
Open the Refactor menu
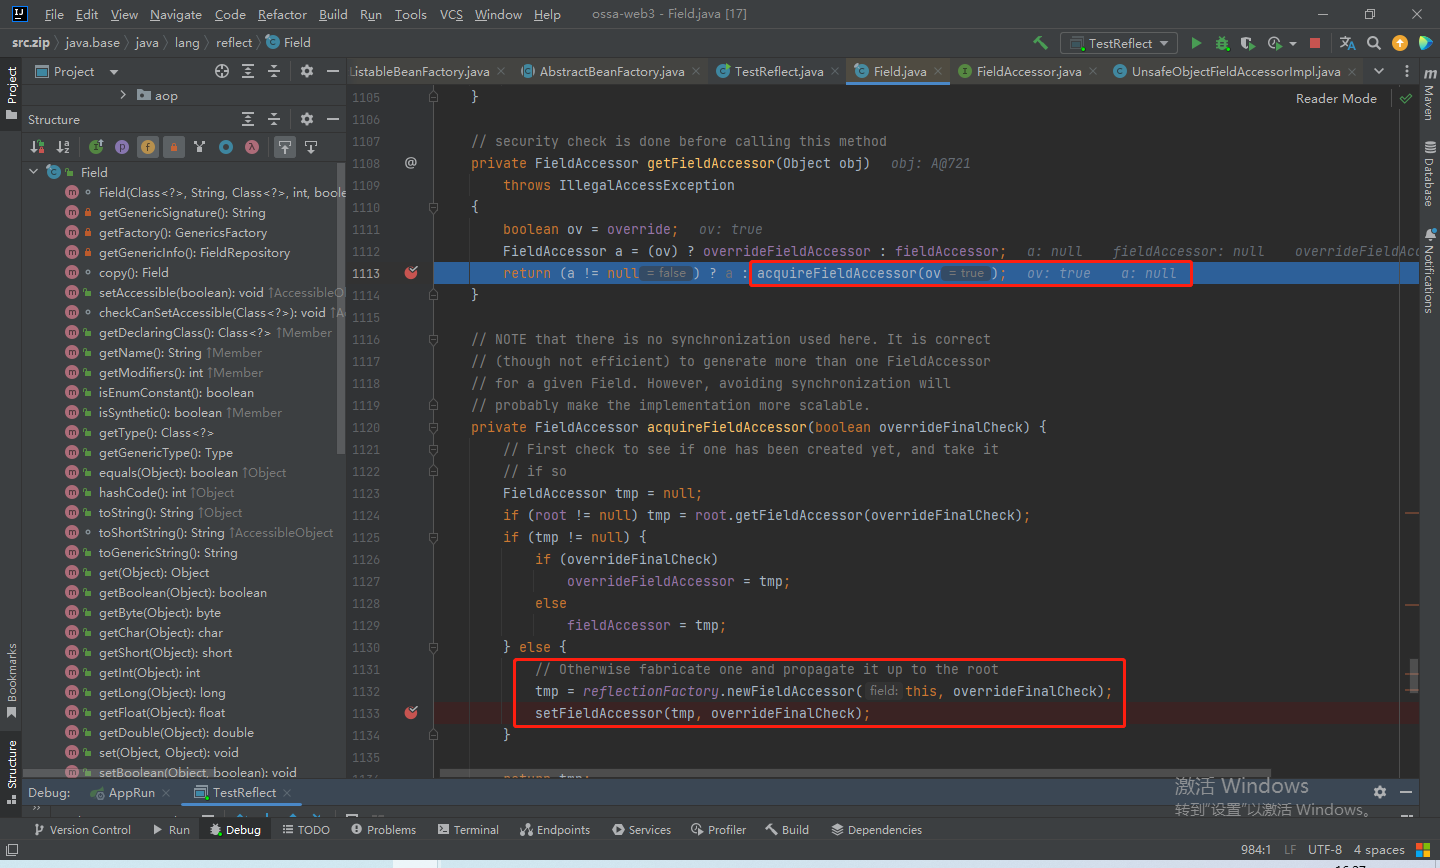[x=282, y=14]
